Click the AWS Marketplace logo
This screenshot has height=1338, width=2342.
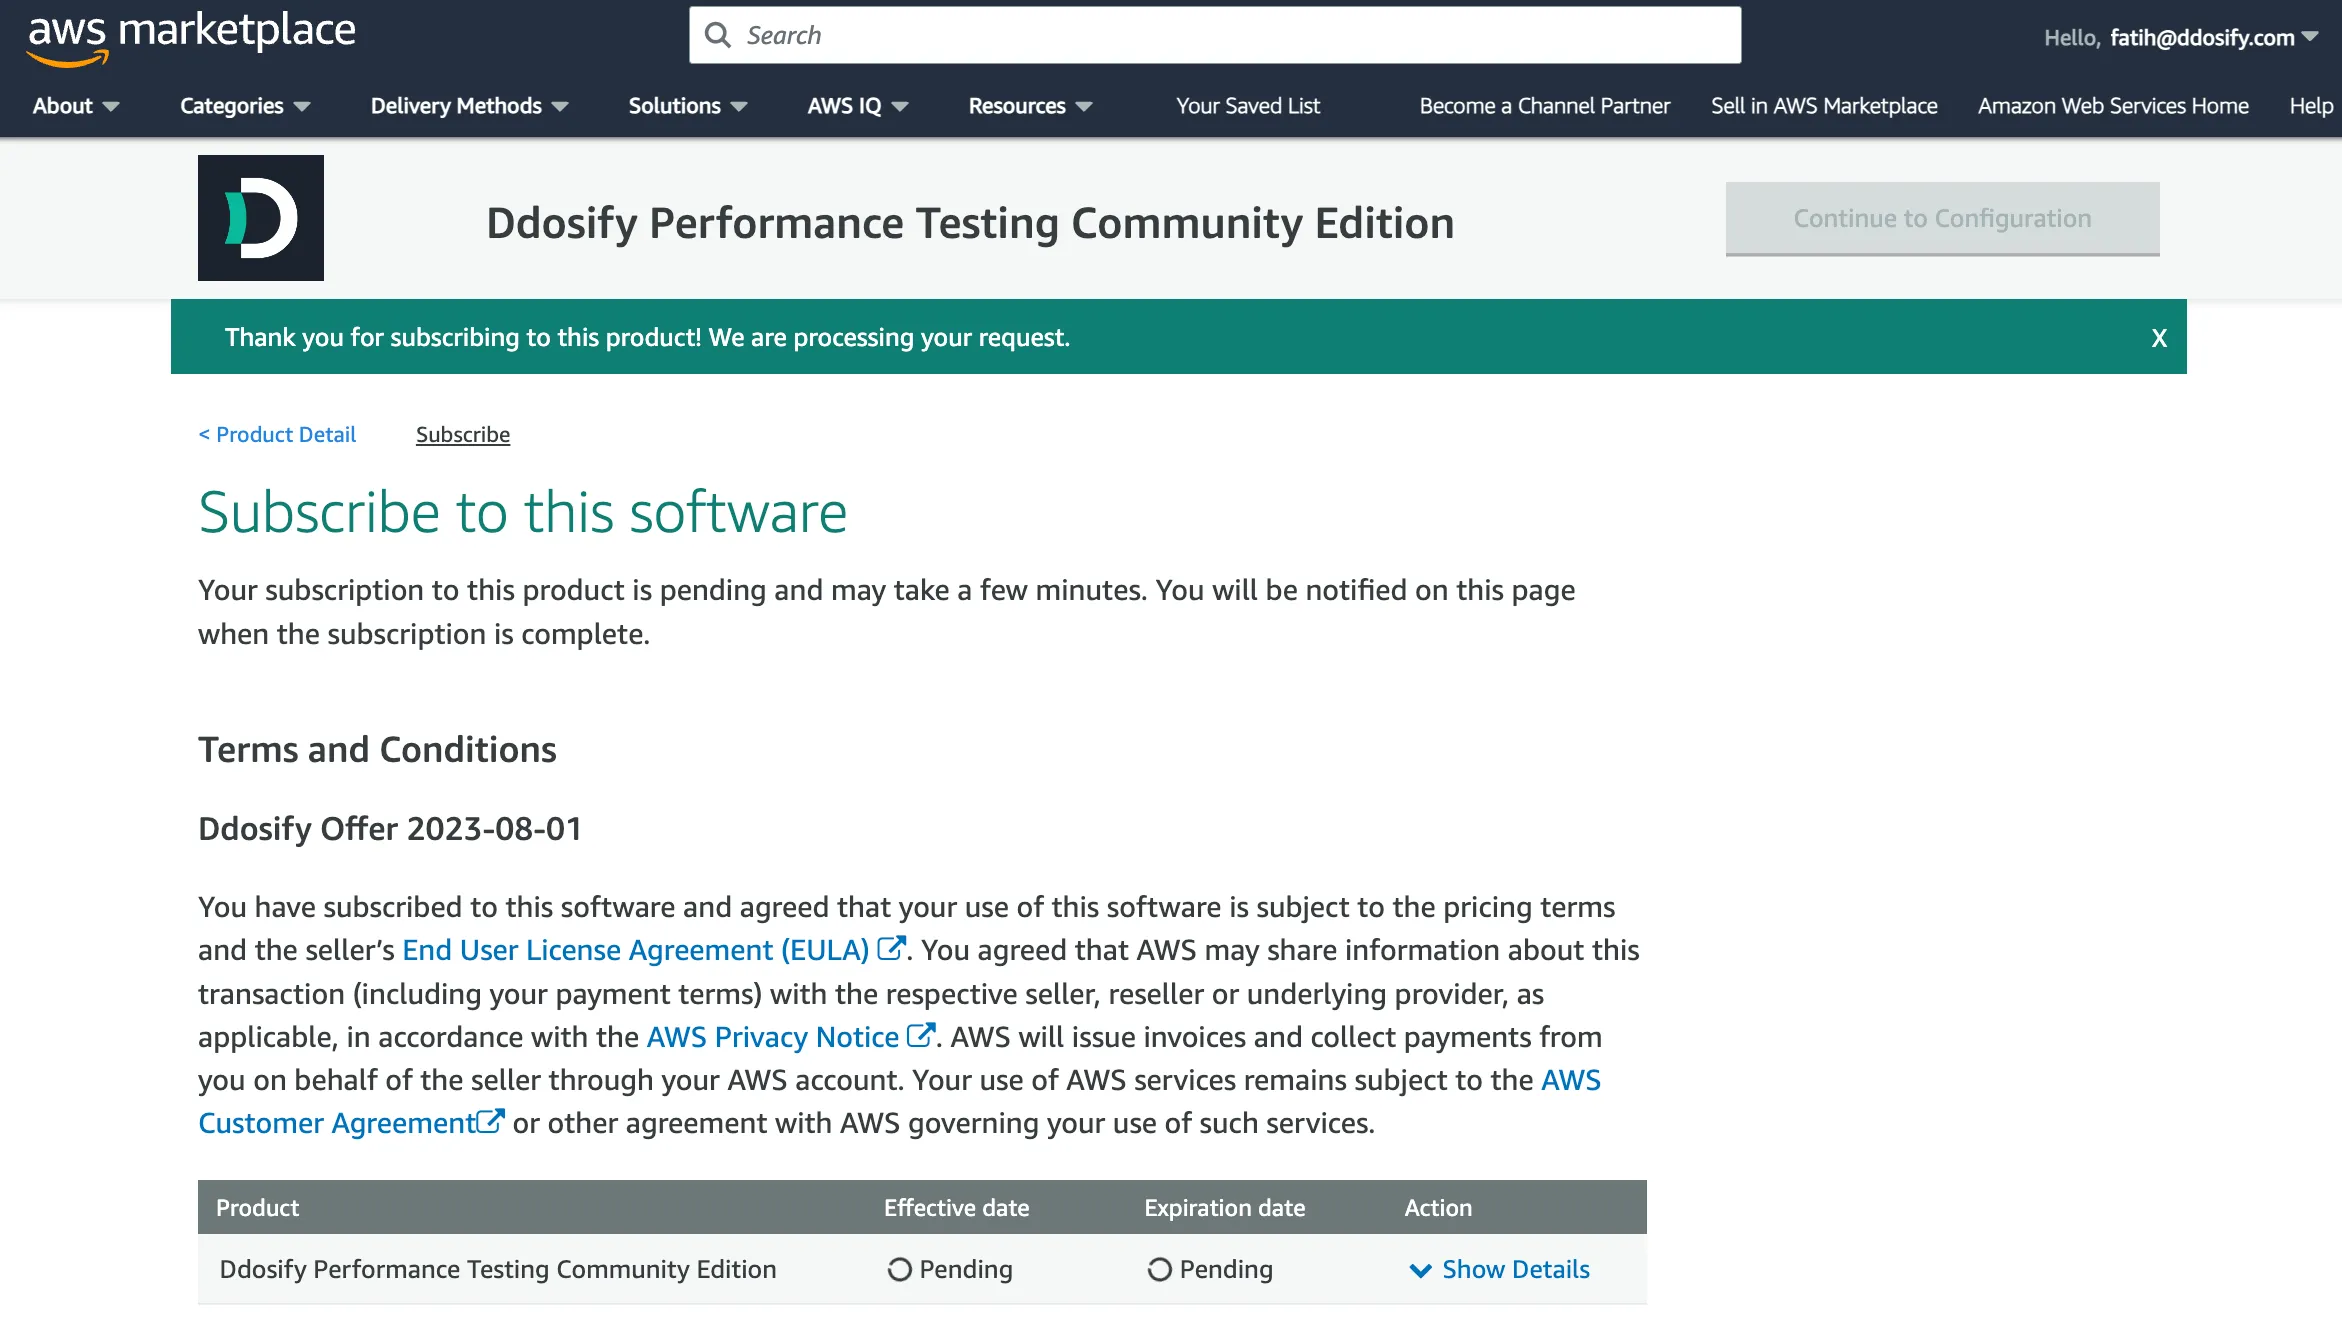191,38
